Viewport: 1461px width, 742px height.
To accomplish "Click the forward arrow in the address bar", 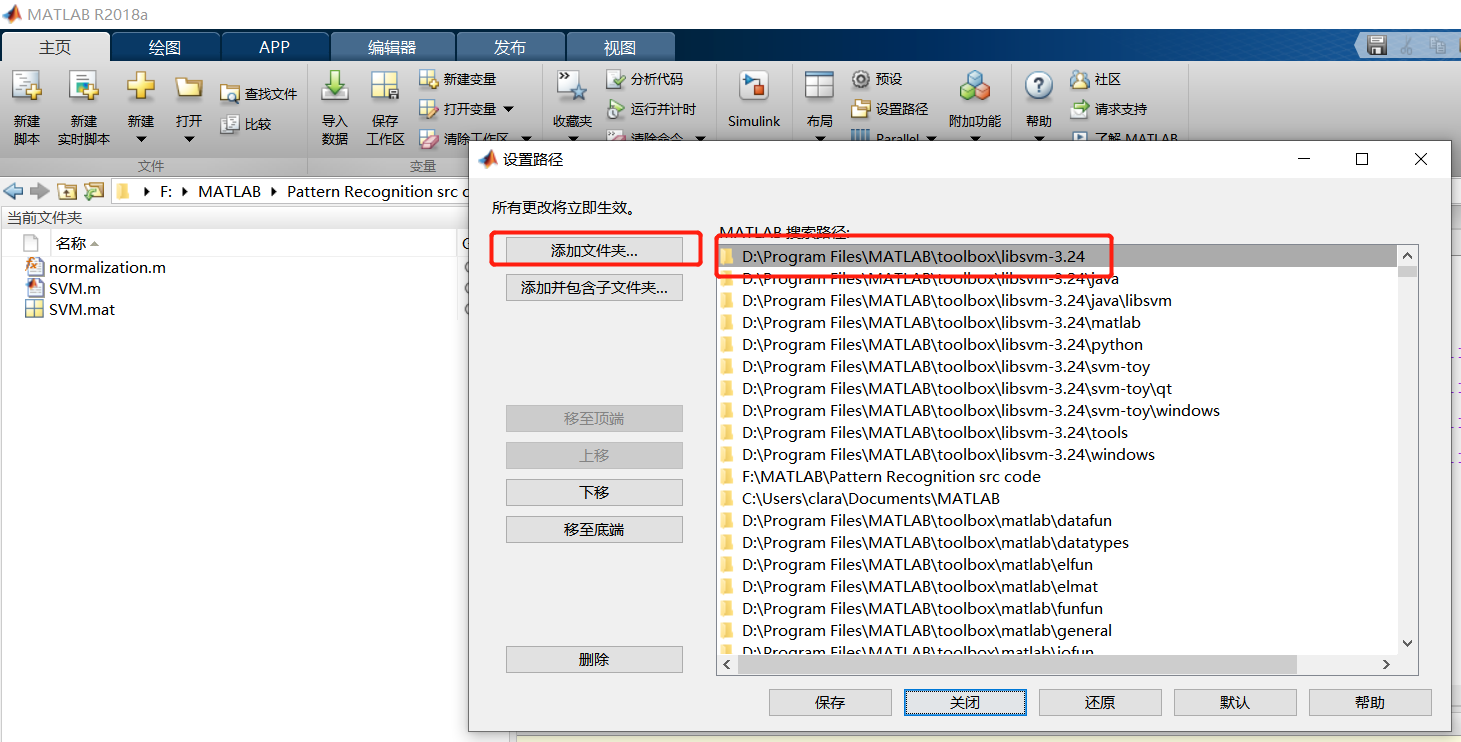I will (x=39, y=191).
